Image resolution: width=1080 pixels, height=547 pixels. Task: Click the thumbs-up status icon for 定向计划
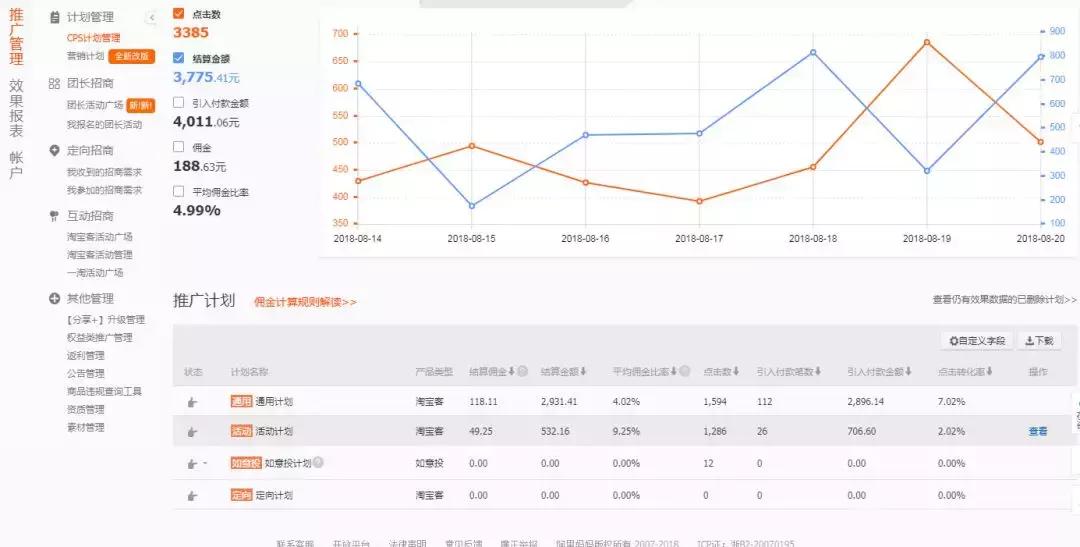click(x=192, y=495)
